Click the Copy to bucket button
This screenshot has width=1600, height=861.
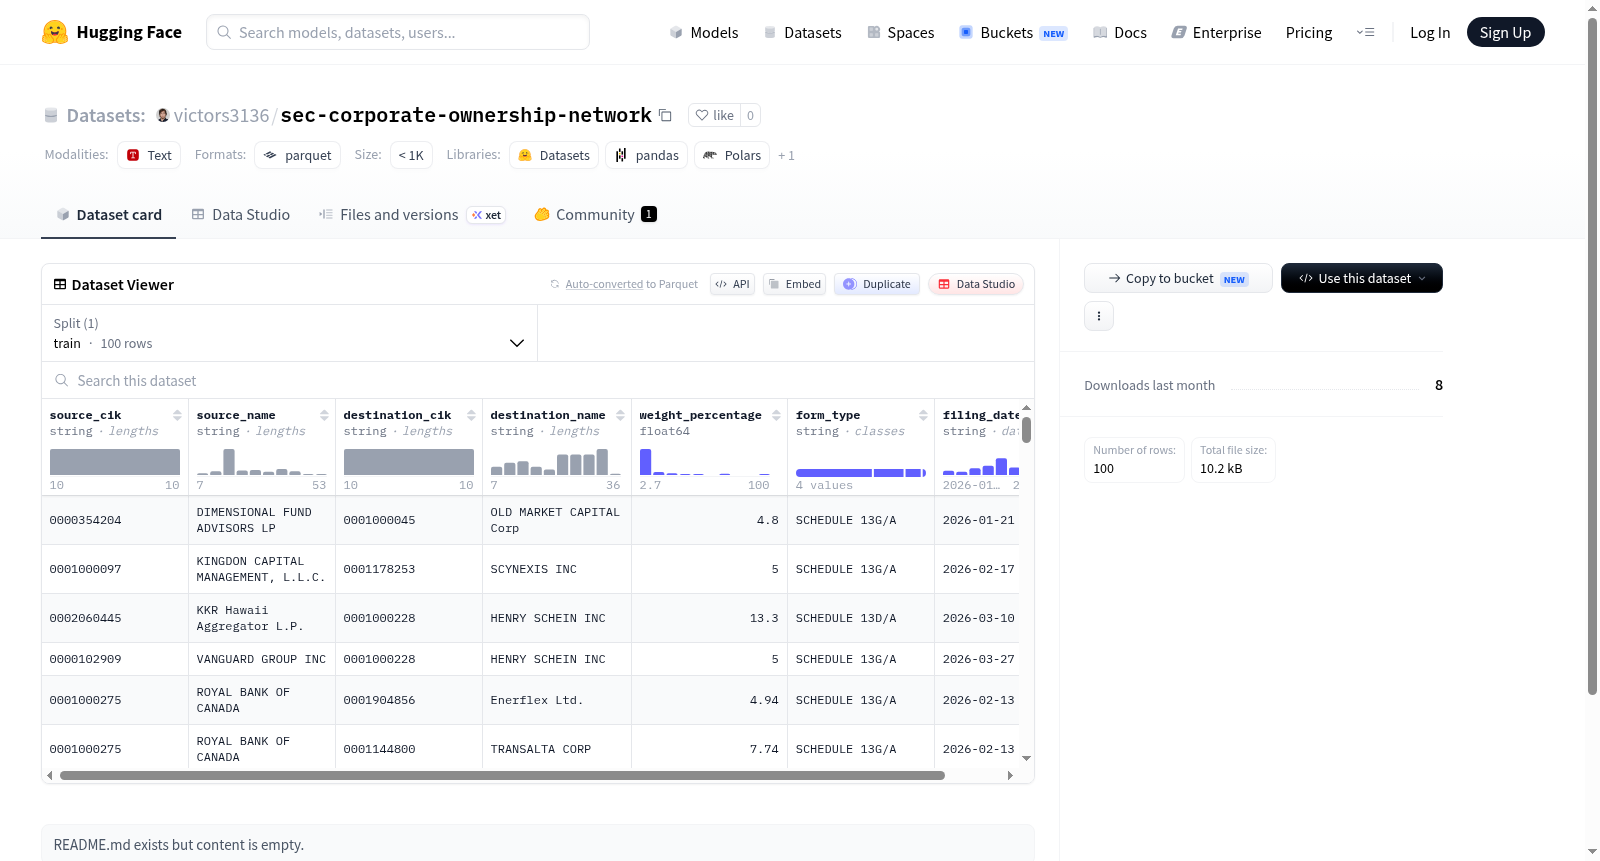[1178, 278]
